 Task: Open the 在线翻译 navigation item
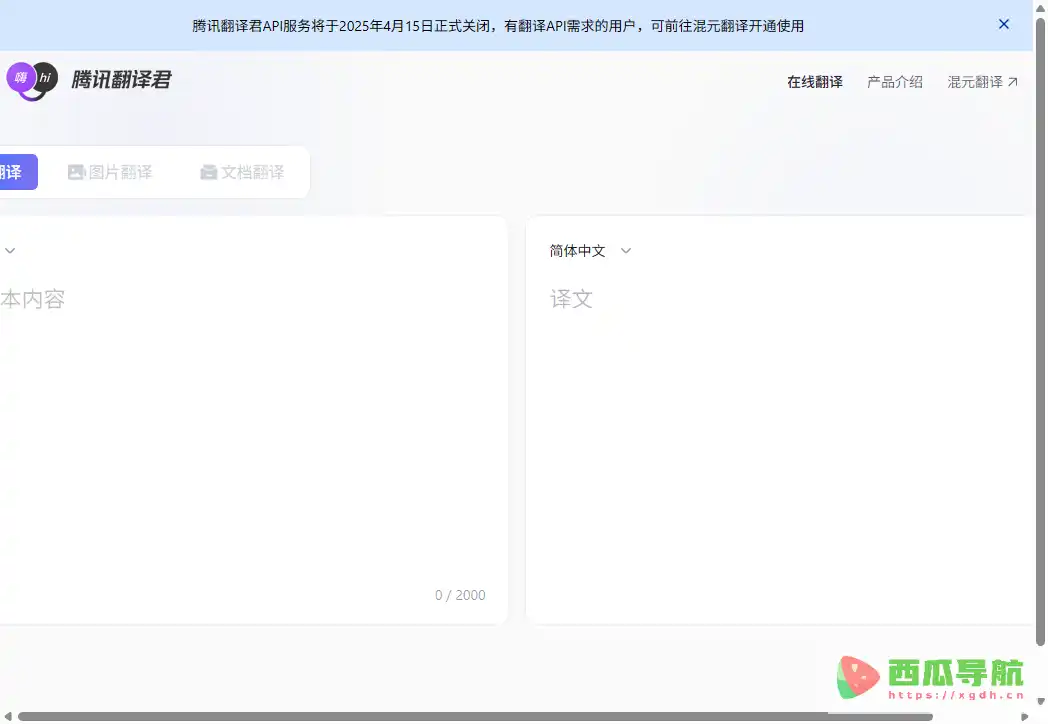coord(815,82)
